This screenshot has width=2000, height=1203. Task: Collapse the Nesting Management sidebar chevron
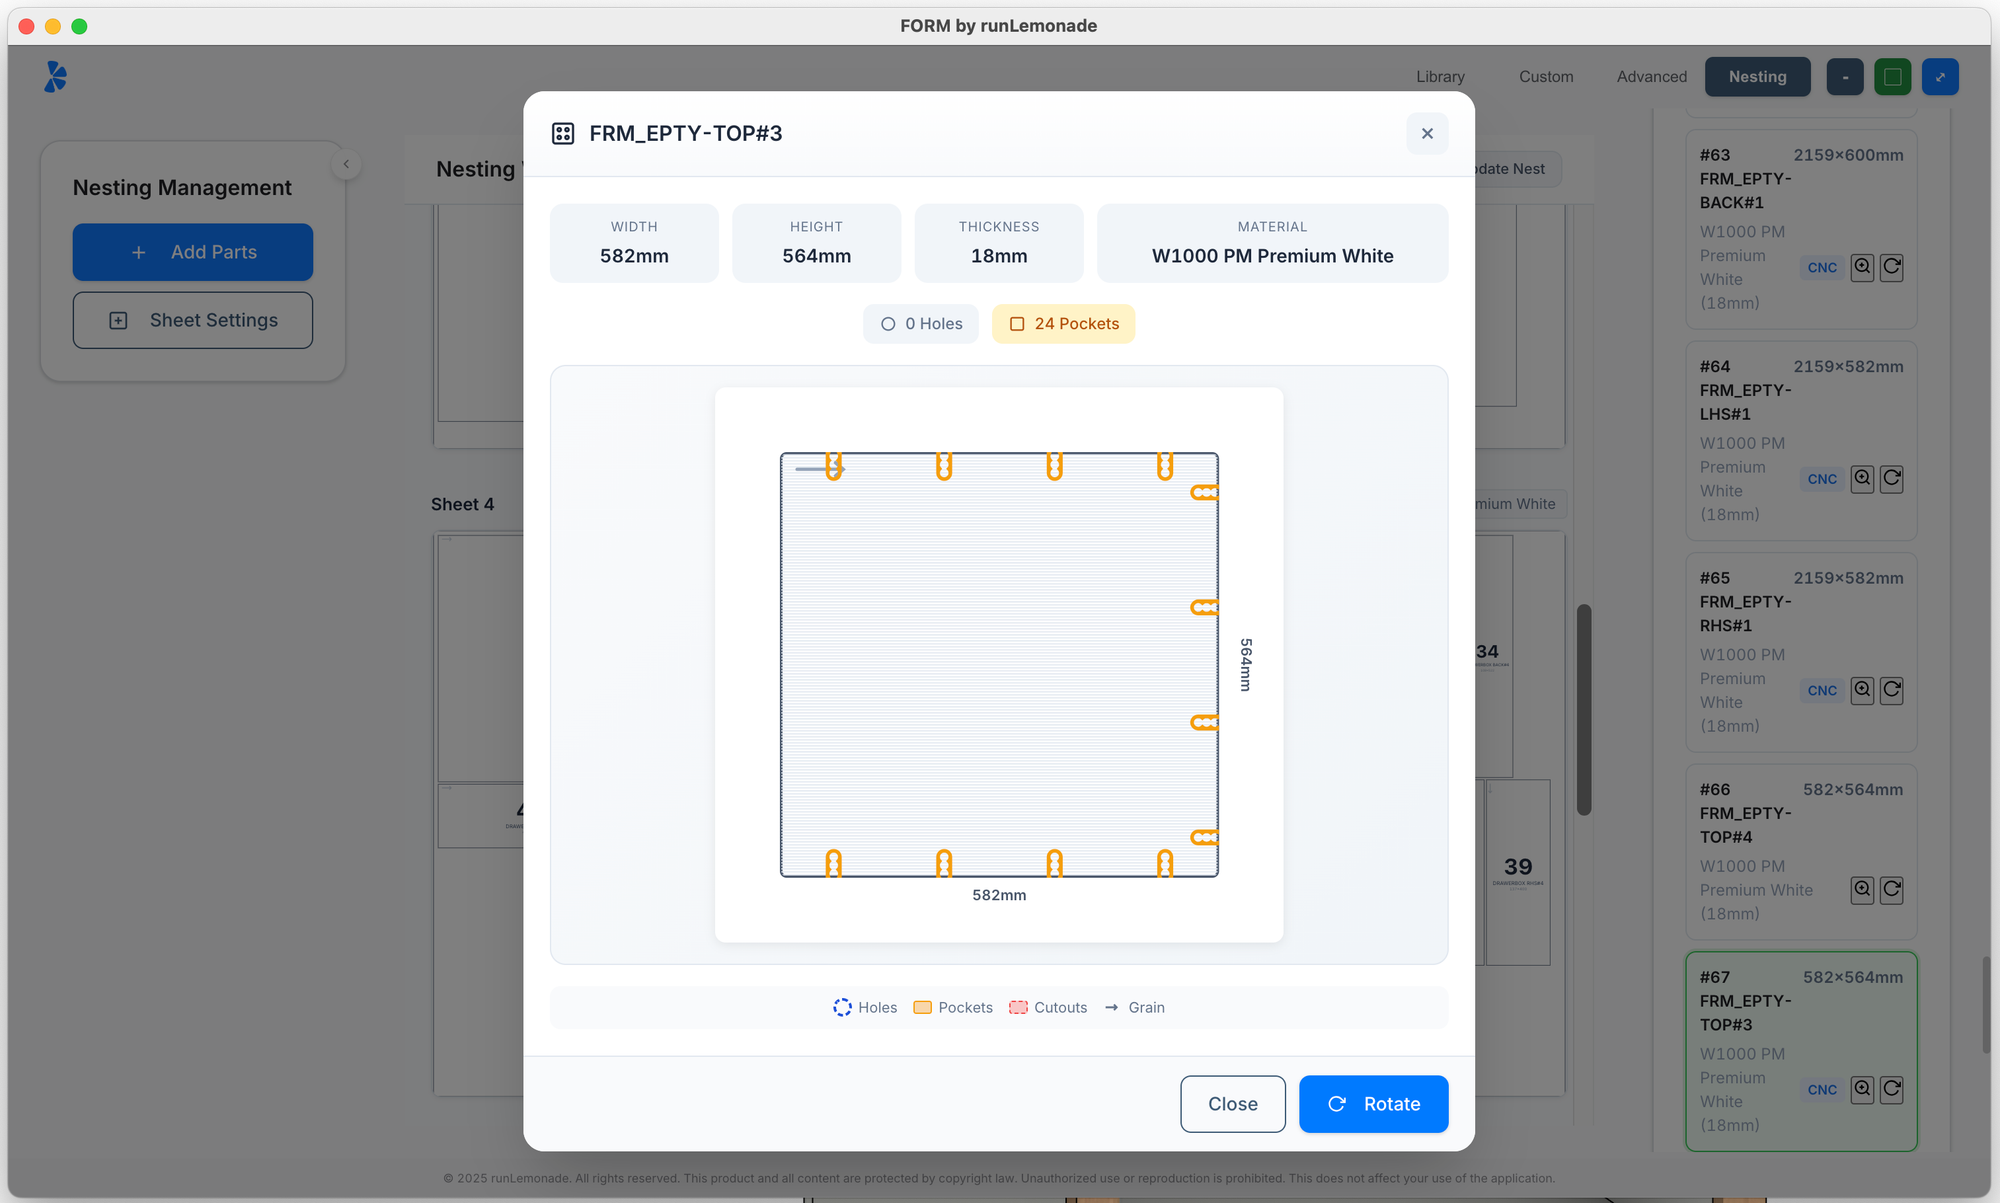346,164
